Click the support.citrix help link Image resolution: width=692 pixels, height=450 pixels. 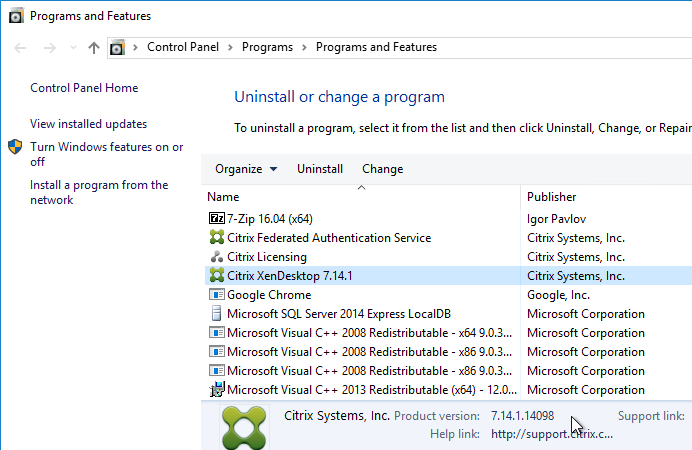pos(552,434)
